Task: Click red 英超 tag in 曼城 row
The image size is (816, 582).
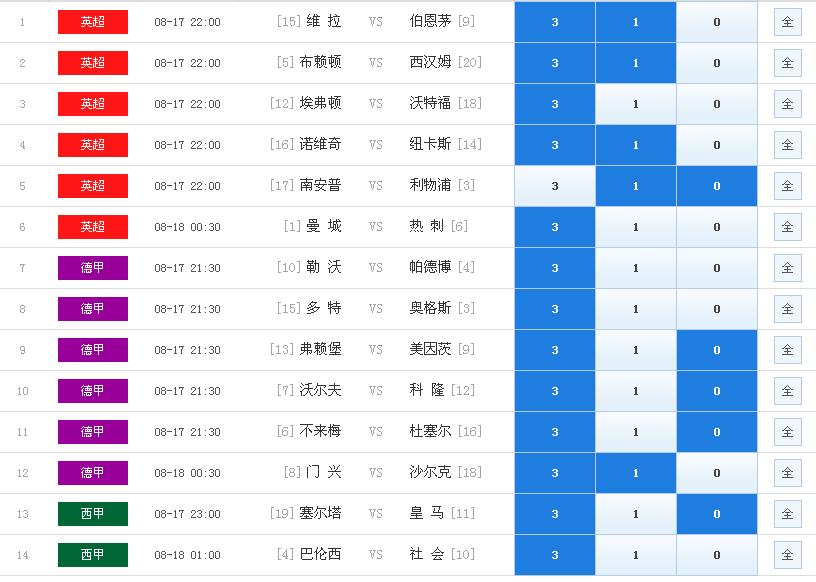Action: (x=93, y=227)
